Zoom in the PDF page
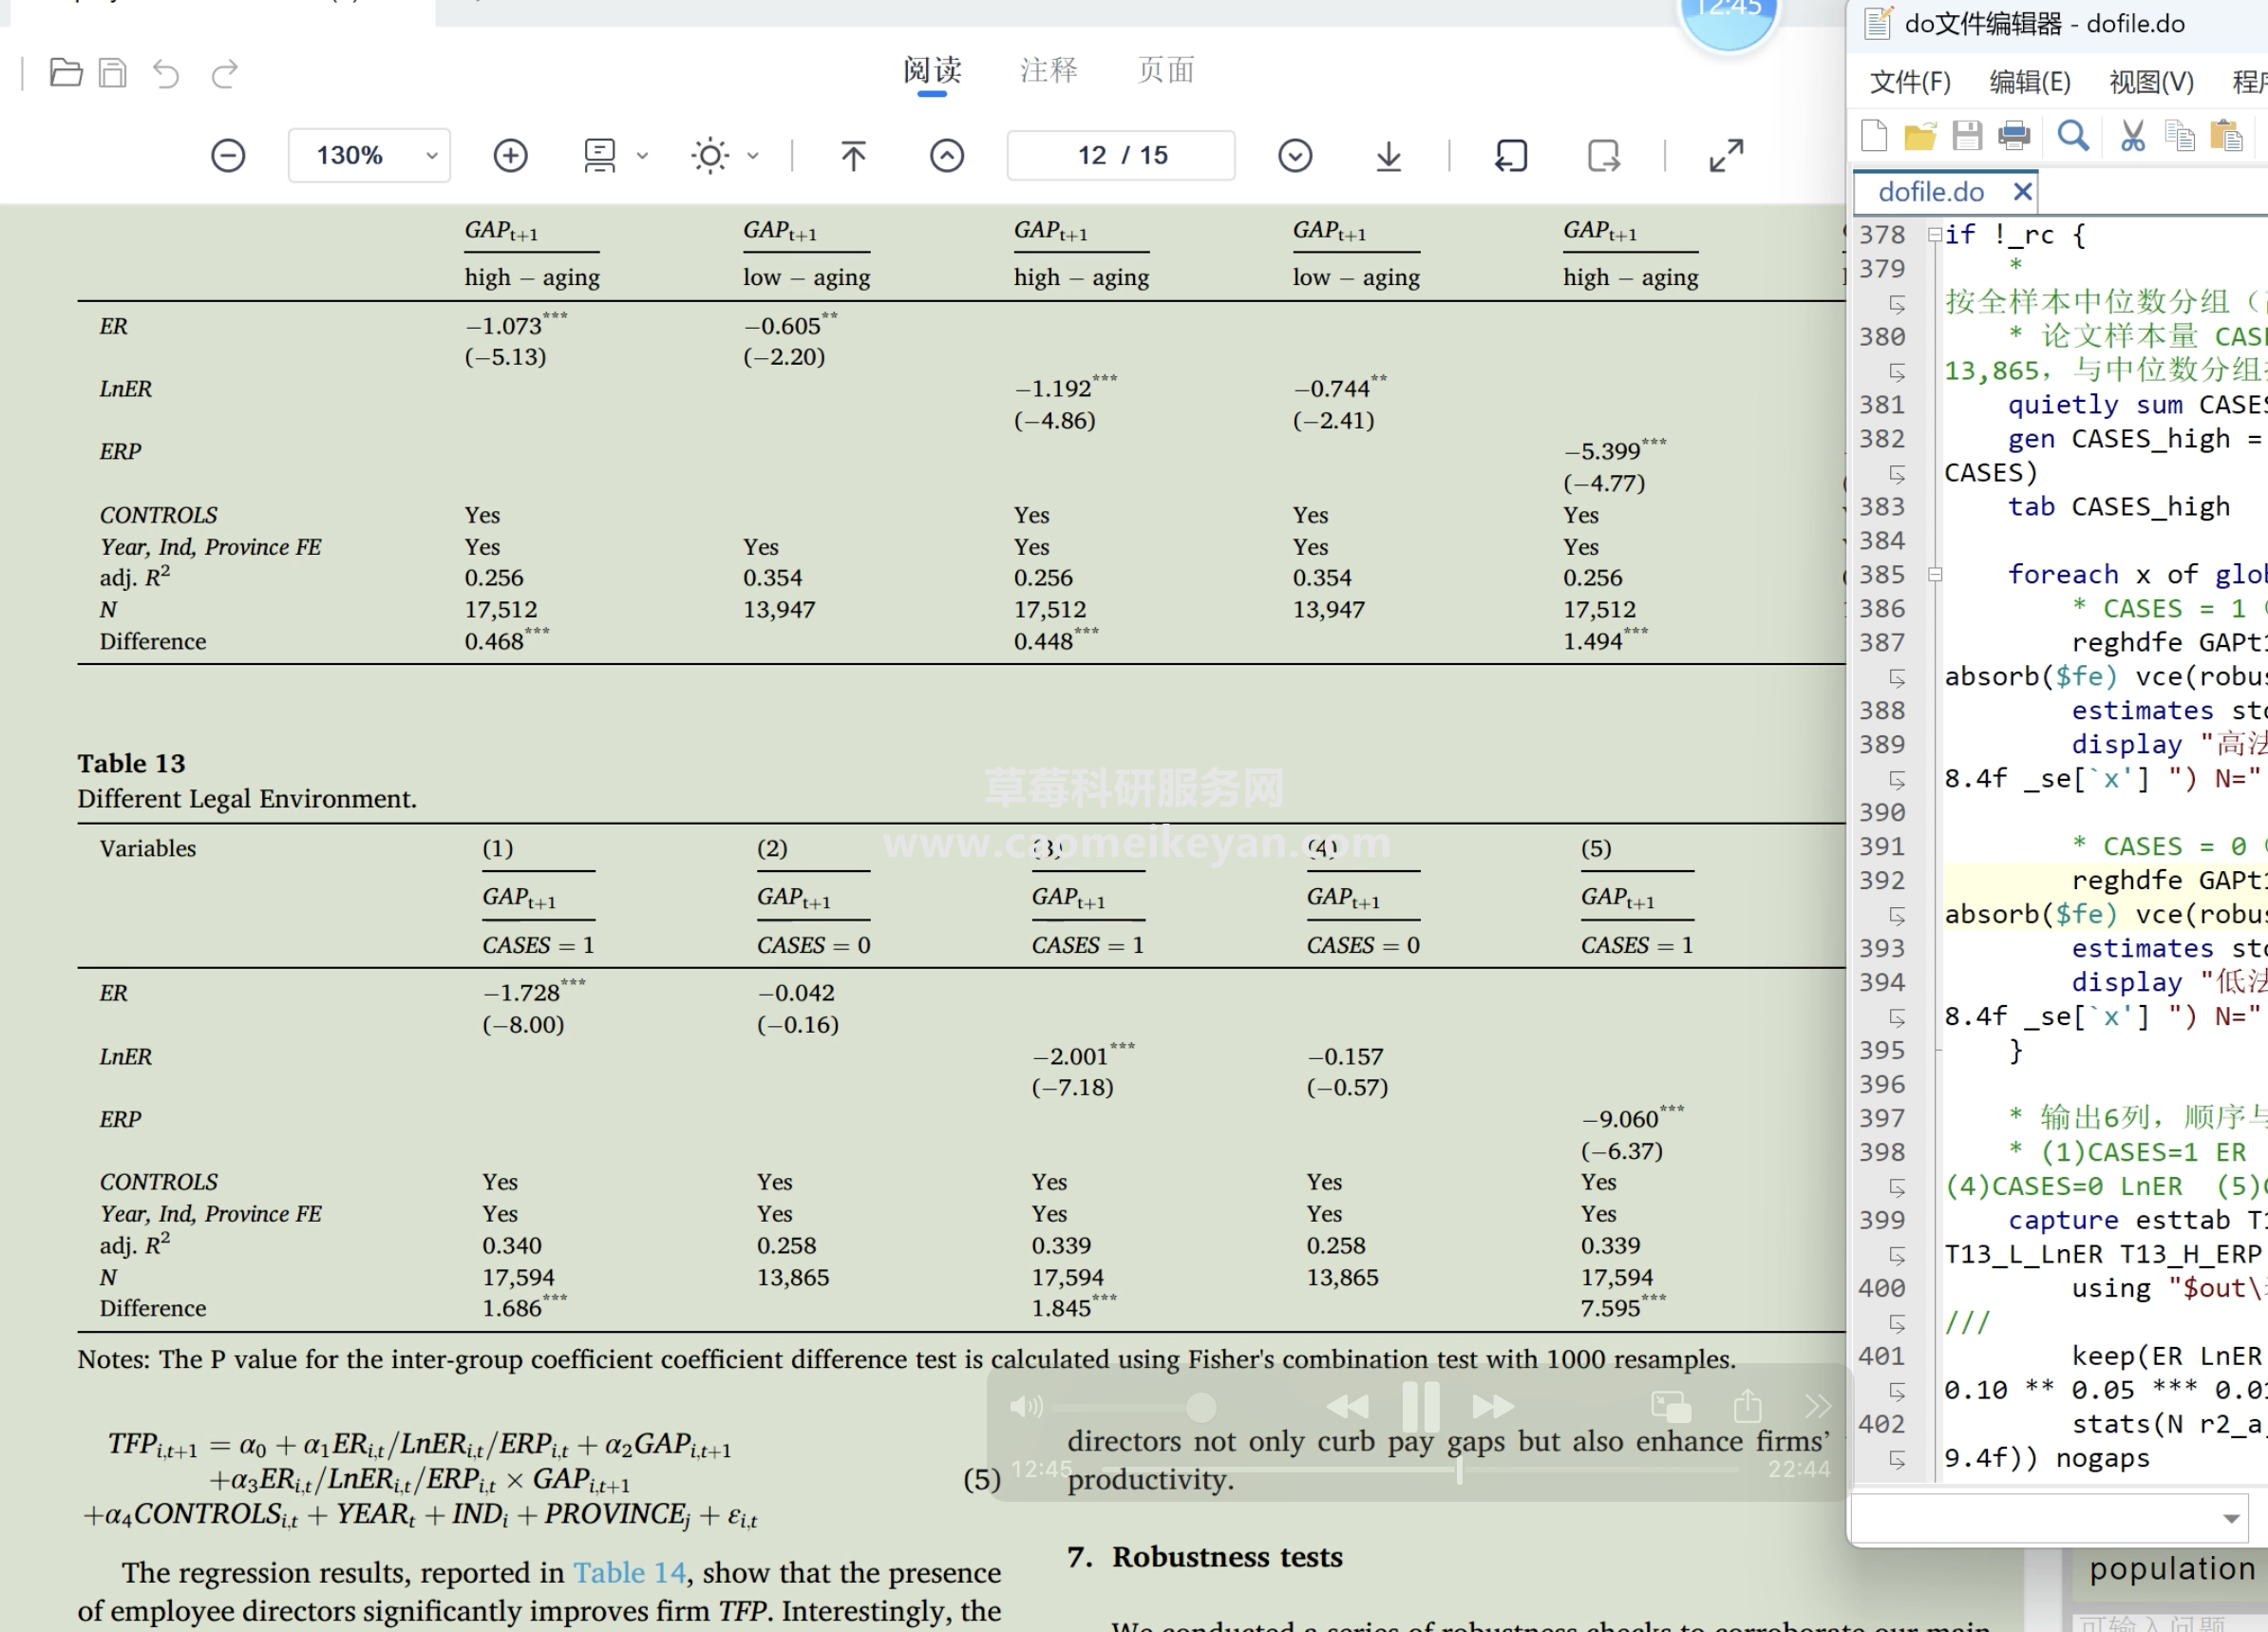The image size is (2268, 1632). click(510, 155)
